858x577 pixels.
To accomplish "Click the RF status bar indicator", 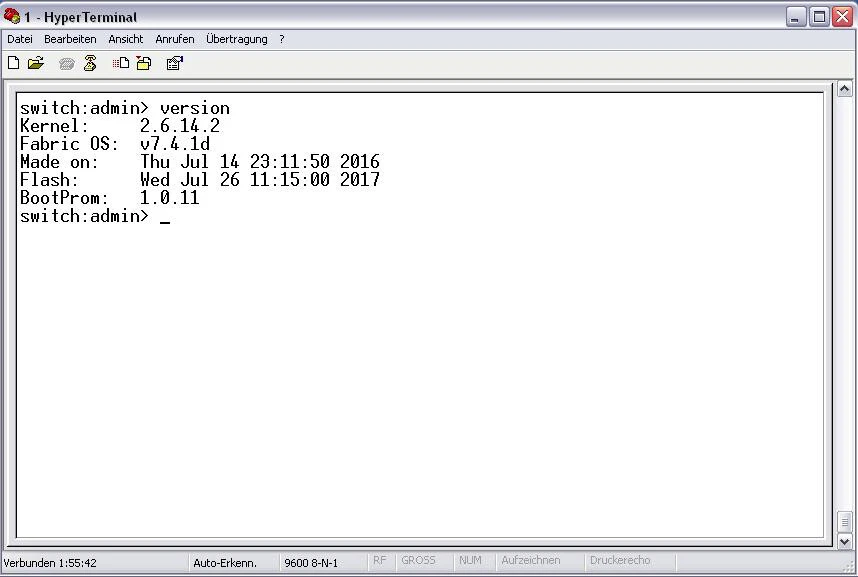I will (380, 561).
